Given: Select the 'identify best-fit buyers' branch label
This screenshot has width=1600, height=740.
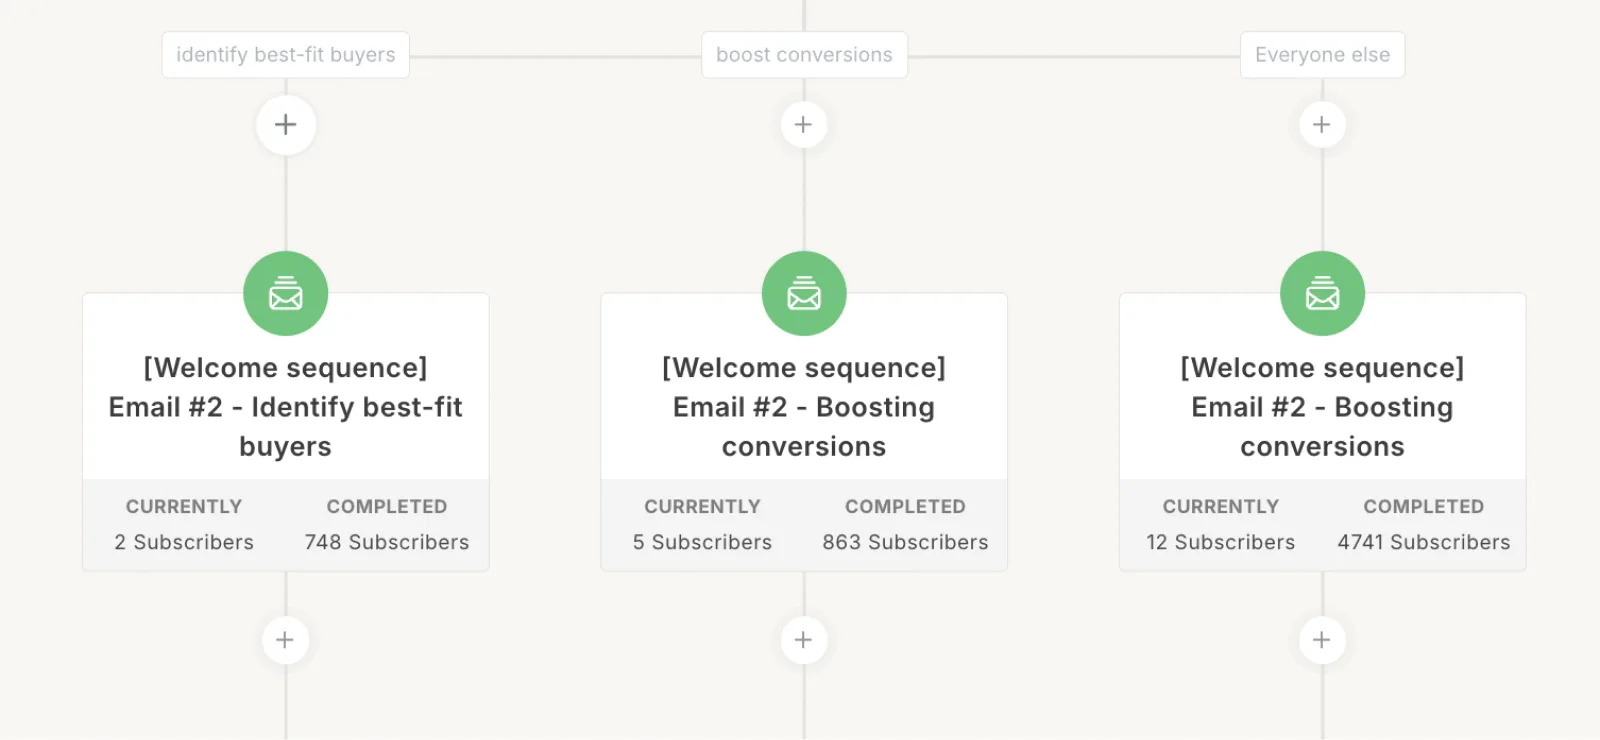Looking at the screenshot, I should [286, 55].
